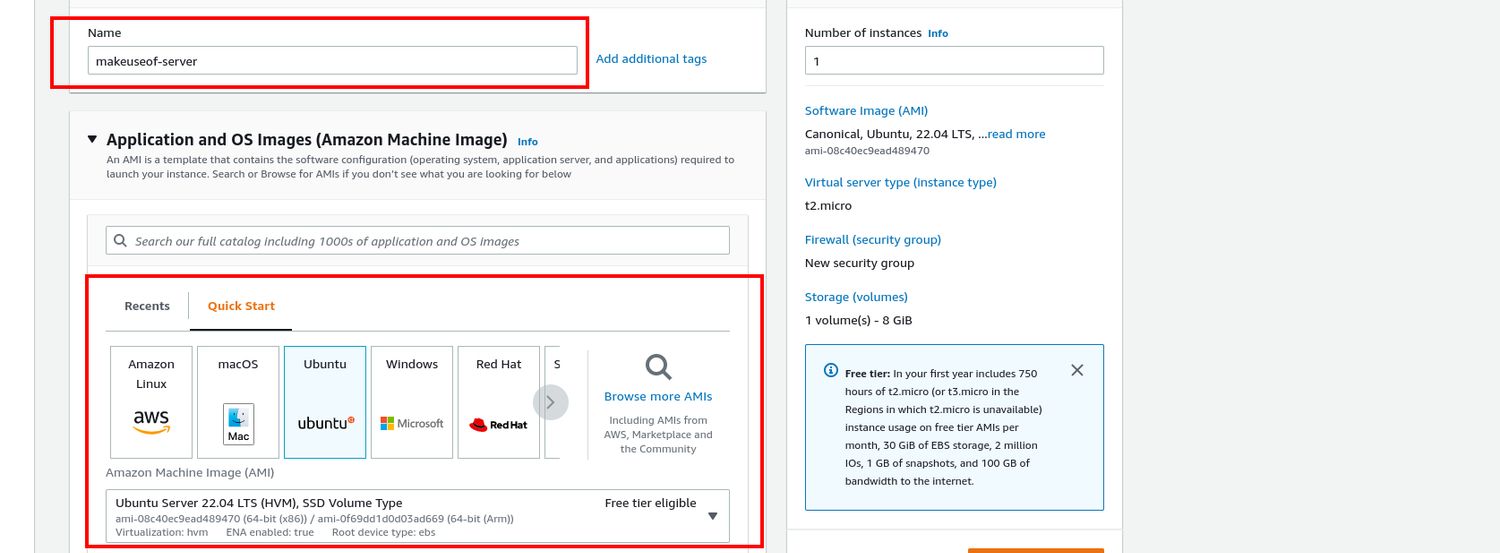Open Virtual server type (instance type) link
This screenshot has width=1500, height=553.
coord(901,182)
